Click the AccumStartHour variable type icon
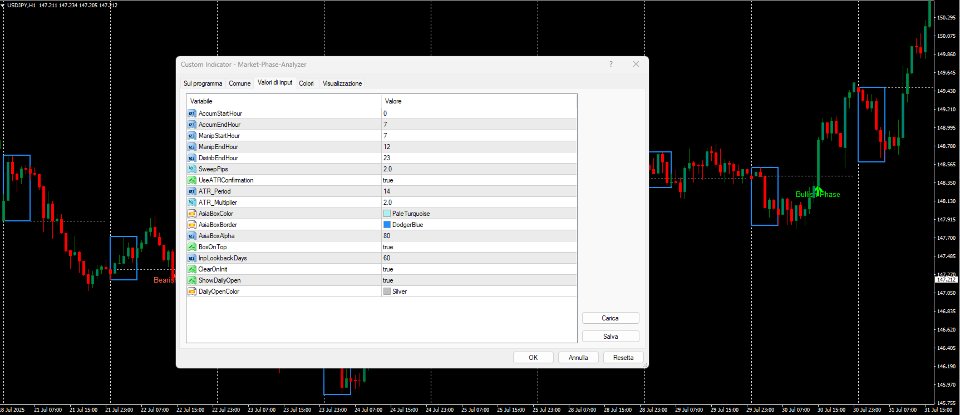 pyautogui.click(x=192, y=114)
